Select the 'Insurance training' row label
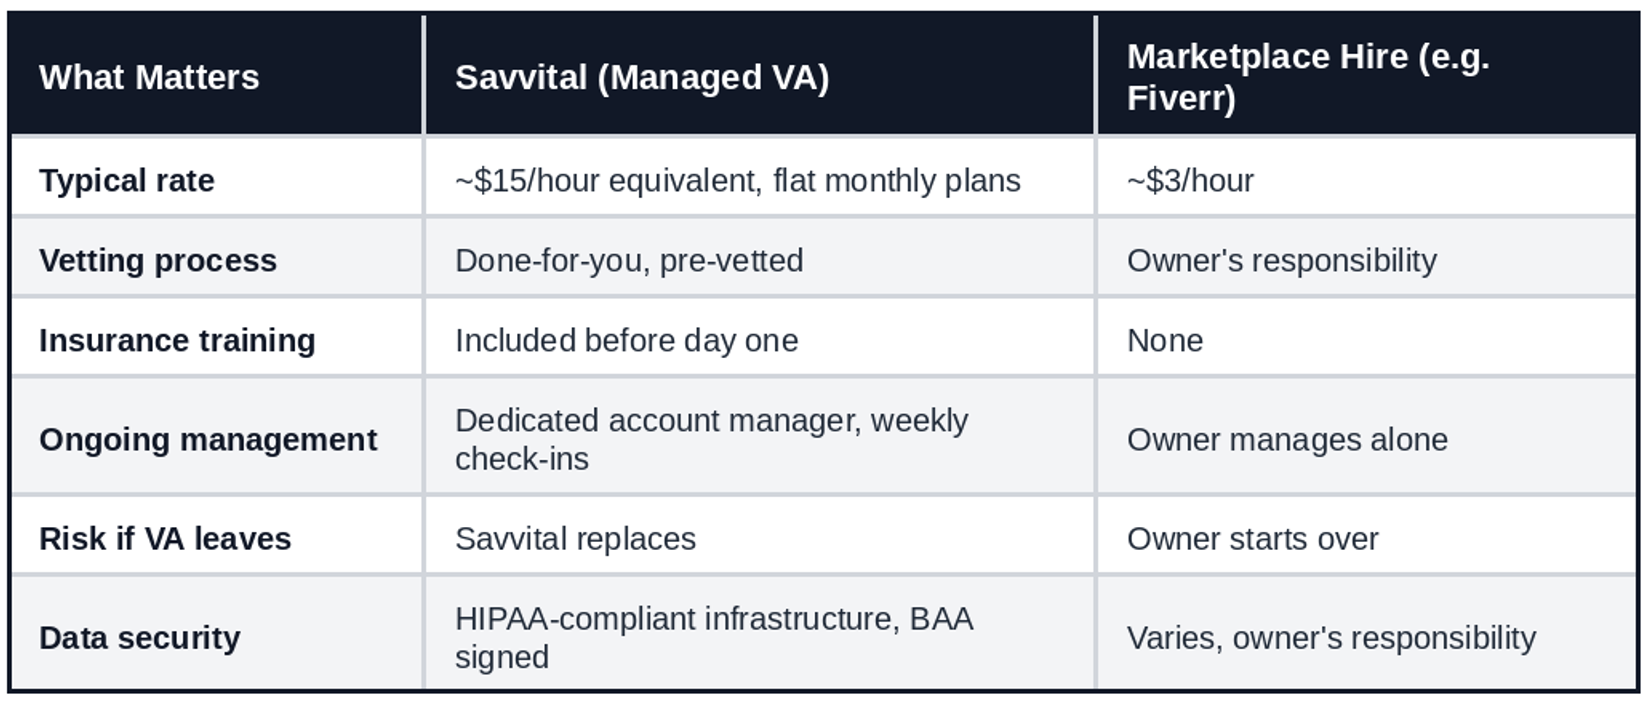Image resolution: width=1645 pixels, height=701 pixels. (x=216, y=340)
